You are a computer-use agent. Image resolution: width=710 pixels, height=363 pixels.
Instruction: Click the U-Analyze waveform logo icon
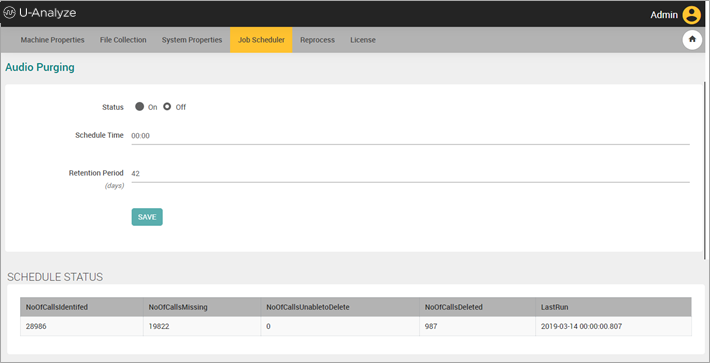coord(9,13)
